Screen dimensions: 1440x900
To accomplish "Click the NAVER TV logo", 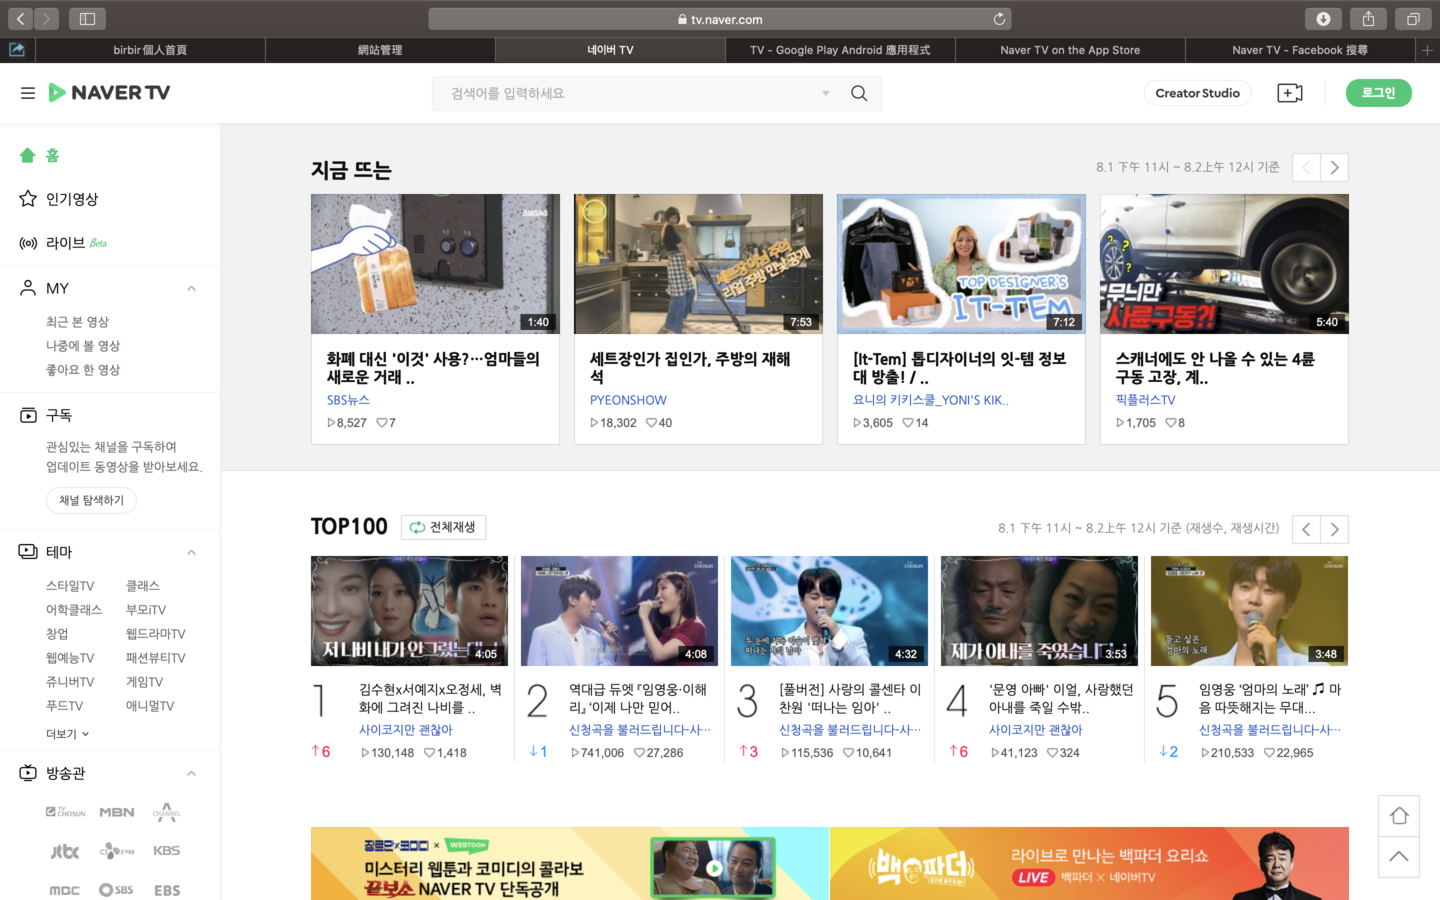I will 110,93.
